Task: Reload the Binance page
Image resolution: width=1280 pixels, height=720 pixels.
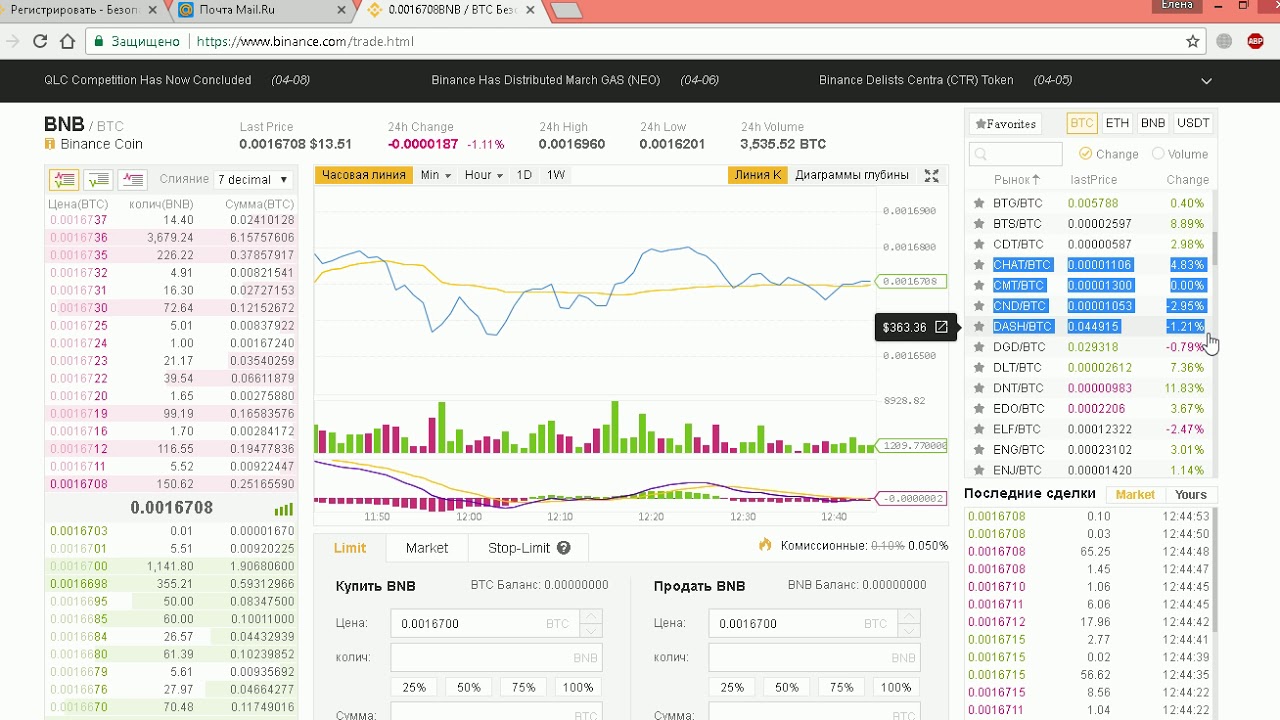Action: (x=40, y=41)
